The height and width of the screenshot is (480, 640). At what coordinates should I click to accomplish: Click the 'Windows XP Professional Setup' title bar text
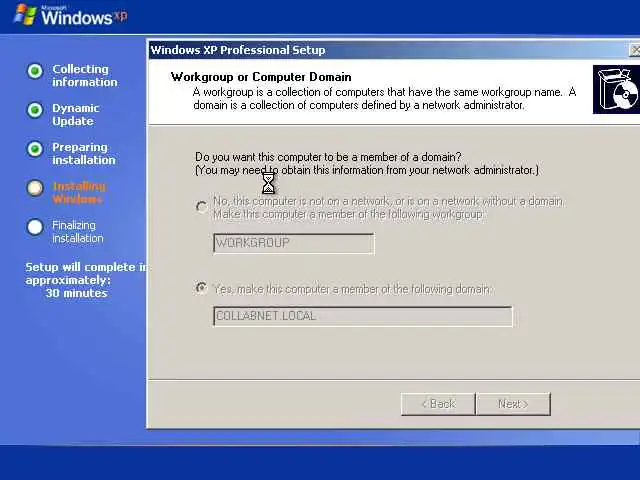point(238,50)
